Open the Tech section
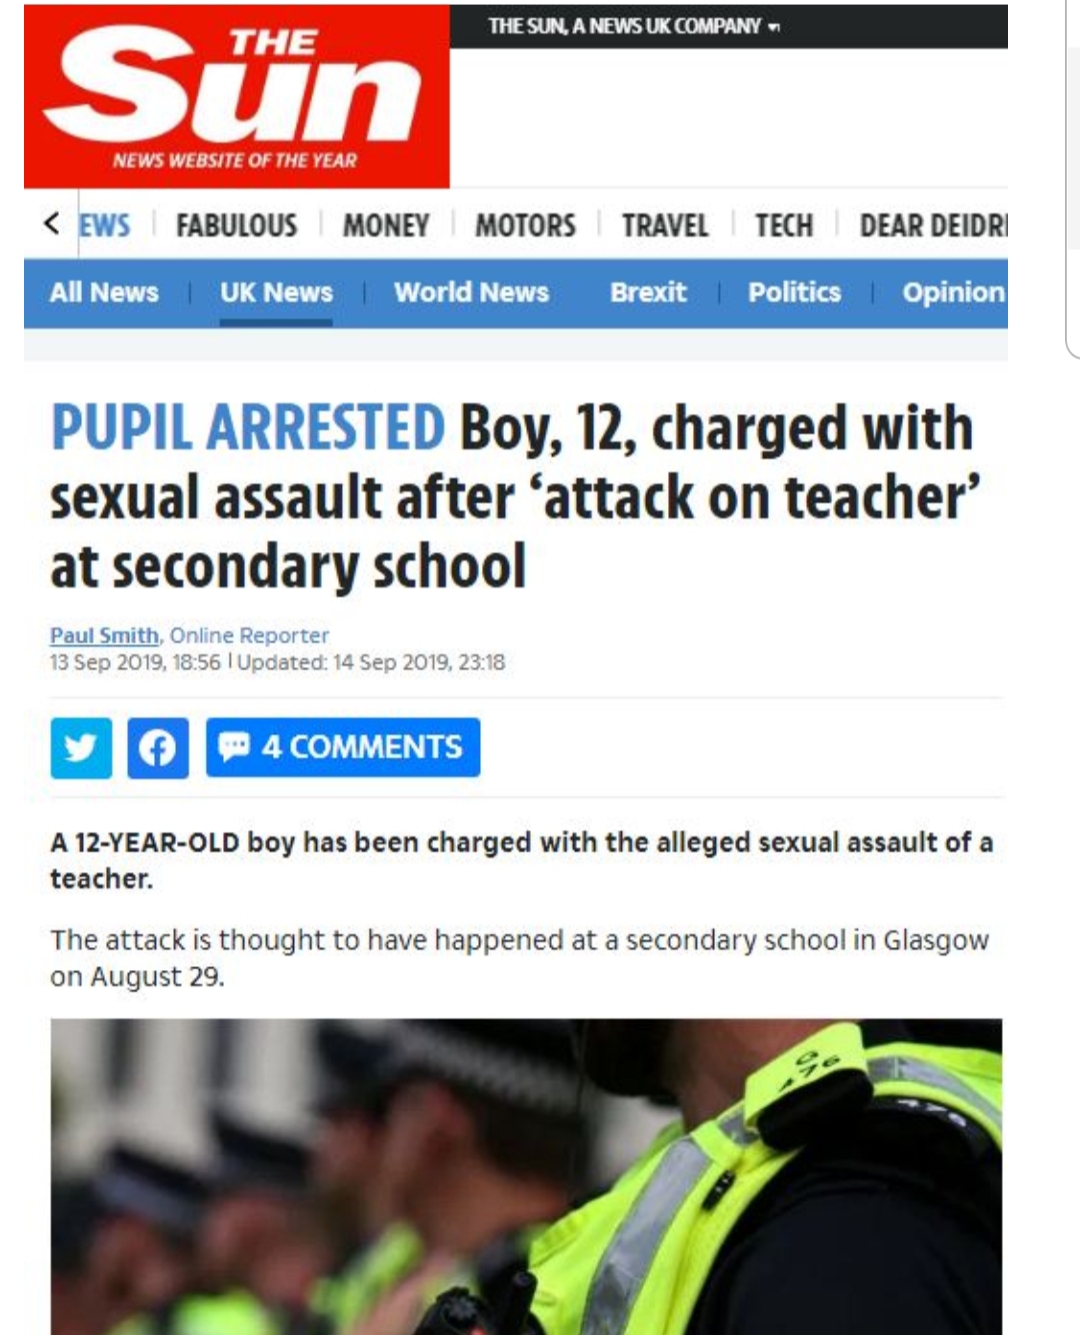 pos(784,225)
